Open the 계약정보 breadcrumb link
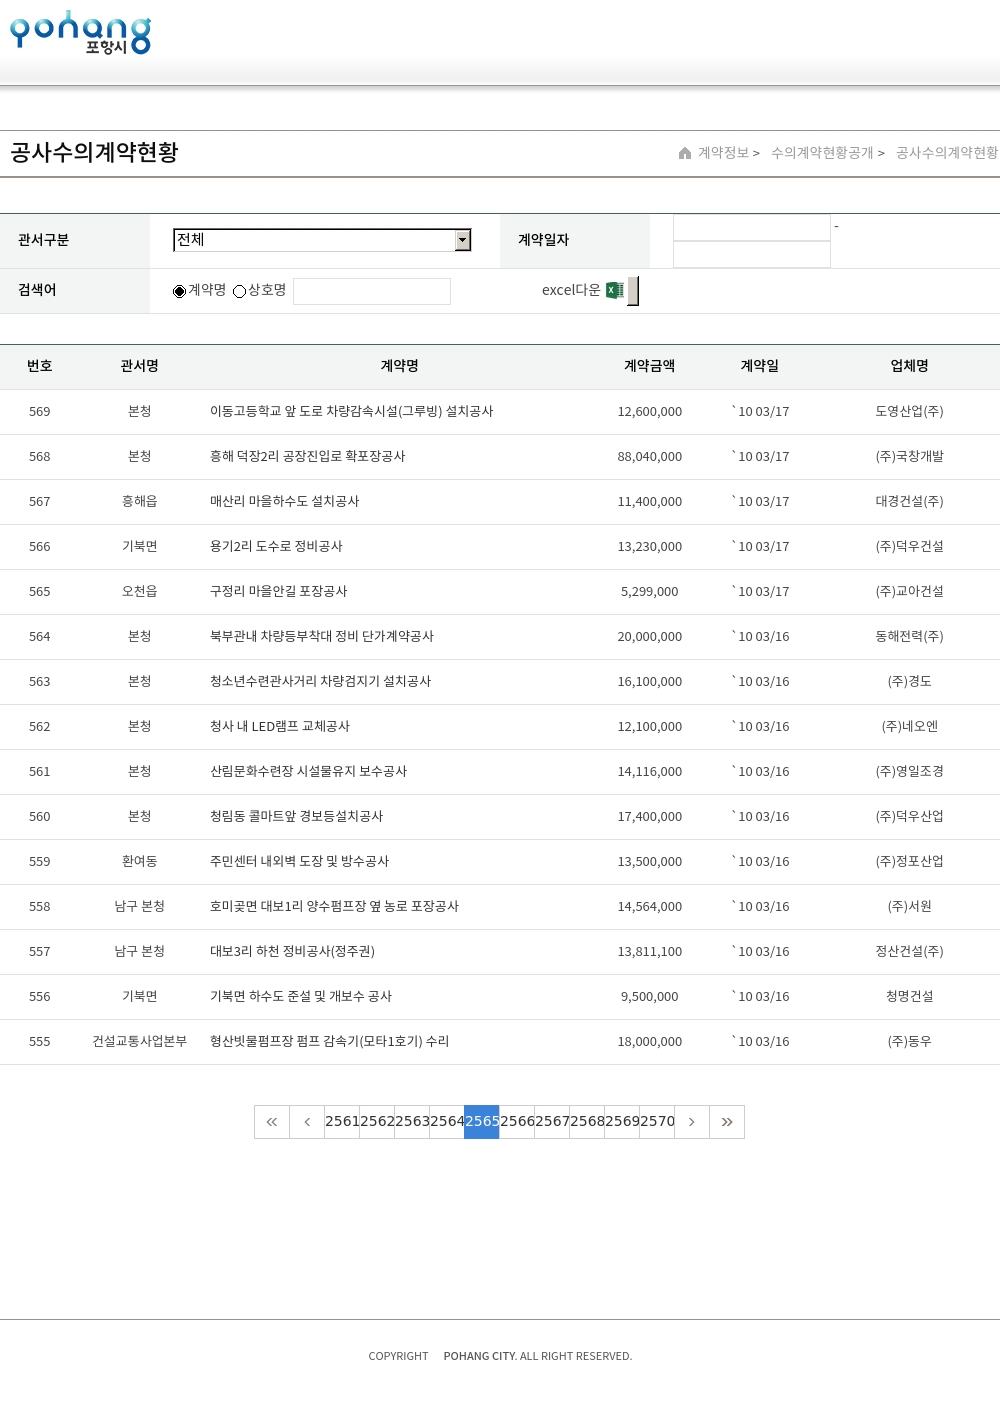1000x1420 pixels. coord(723,153)
